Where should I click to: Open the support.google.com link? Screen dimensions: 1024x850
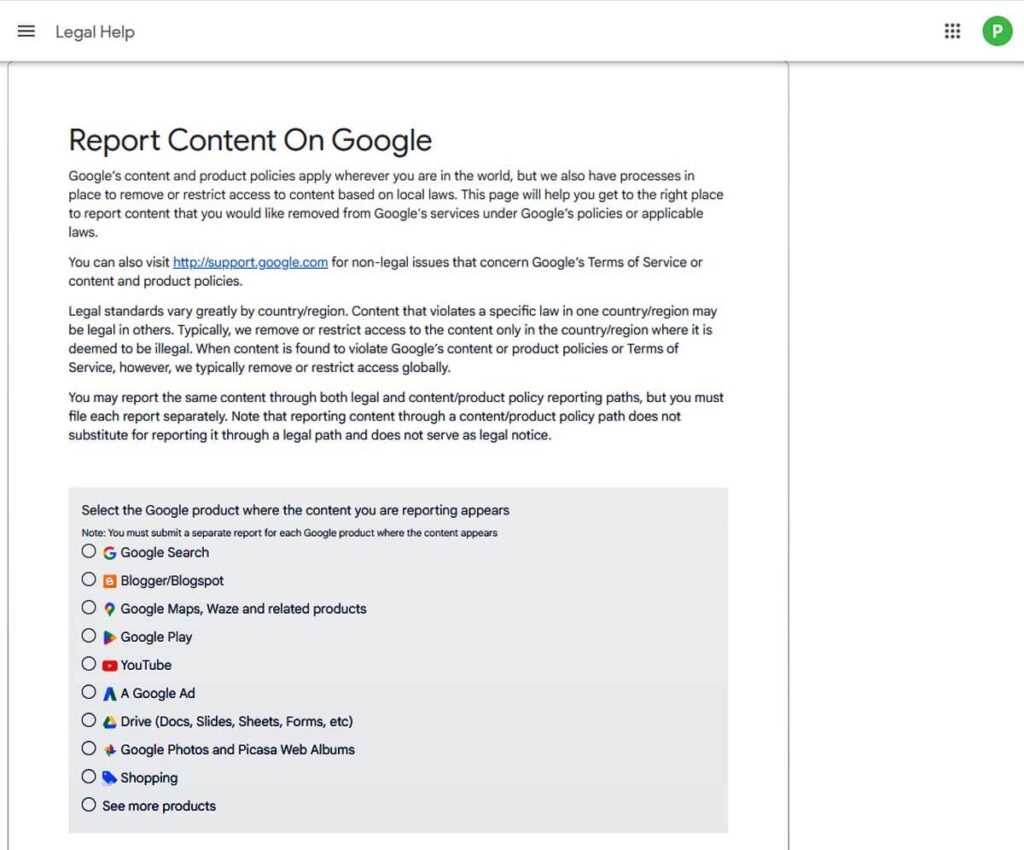coord(249,261)
